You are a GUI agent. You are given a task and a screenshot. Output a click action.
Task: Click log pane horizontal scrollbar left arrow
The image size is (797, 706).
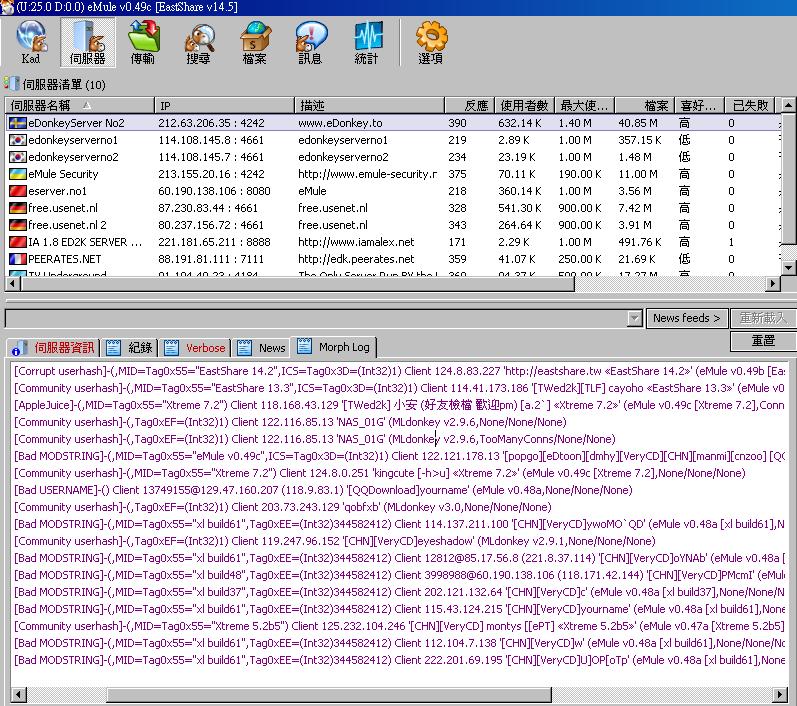pyautogui.click(x=19, y=694)
